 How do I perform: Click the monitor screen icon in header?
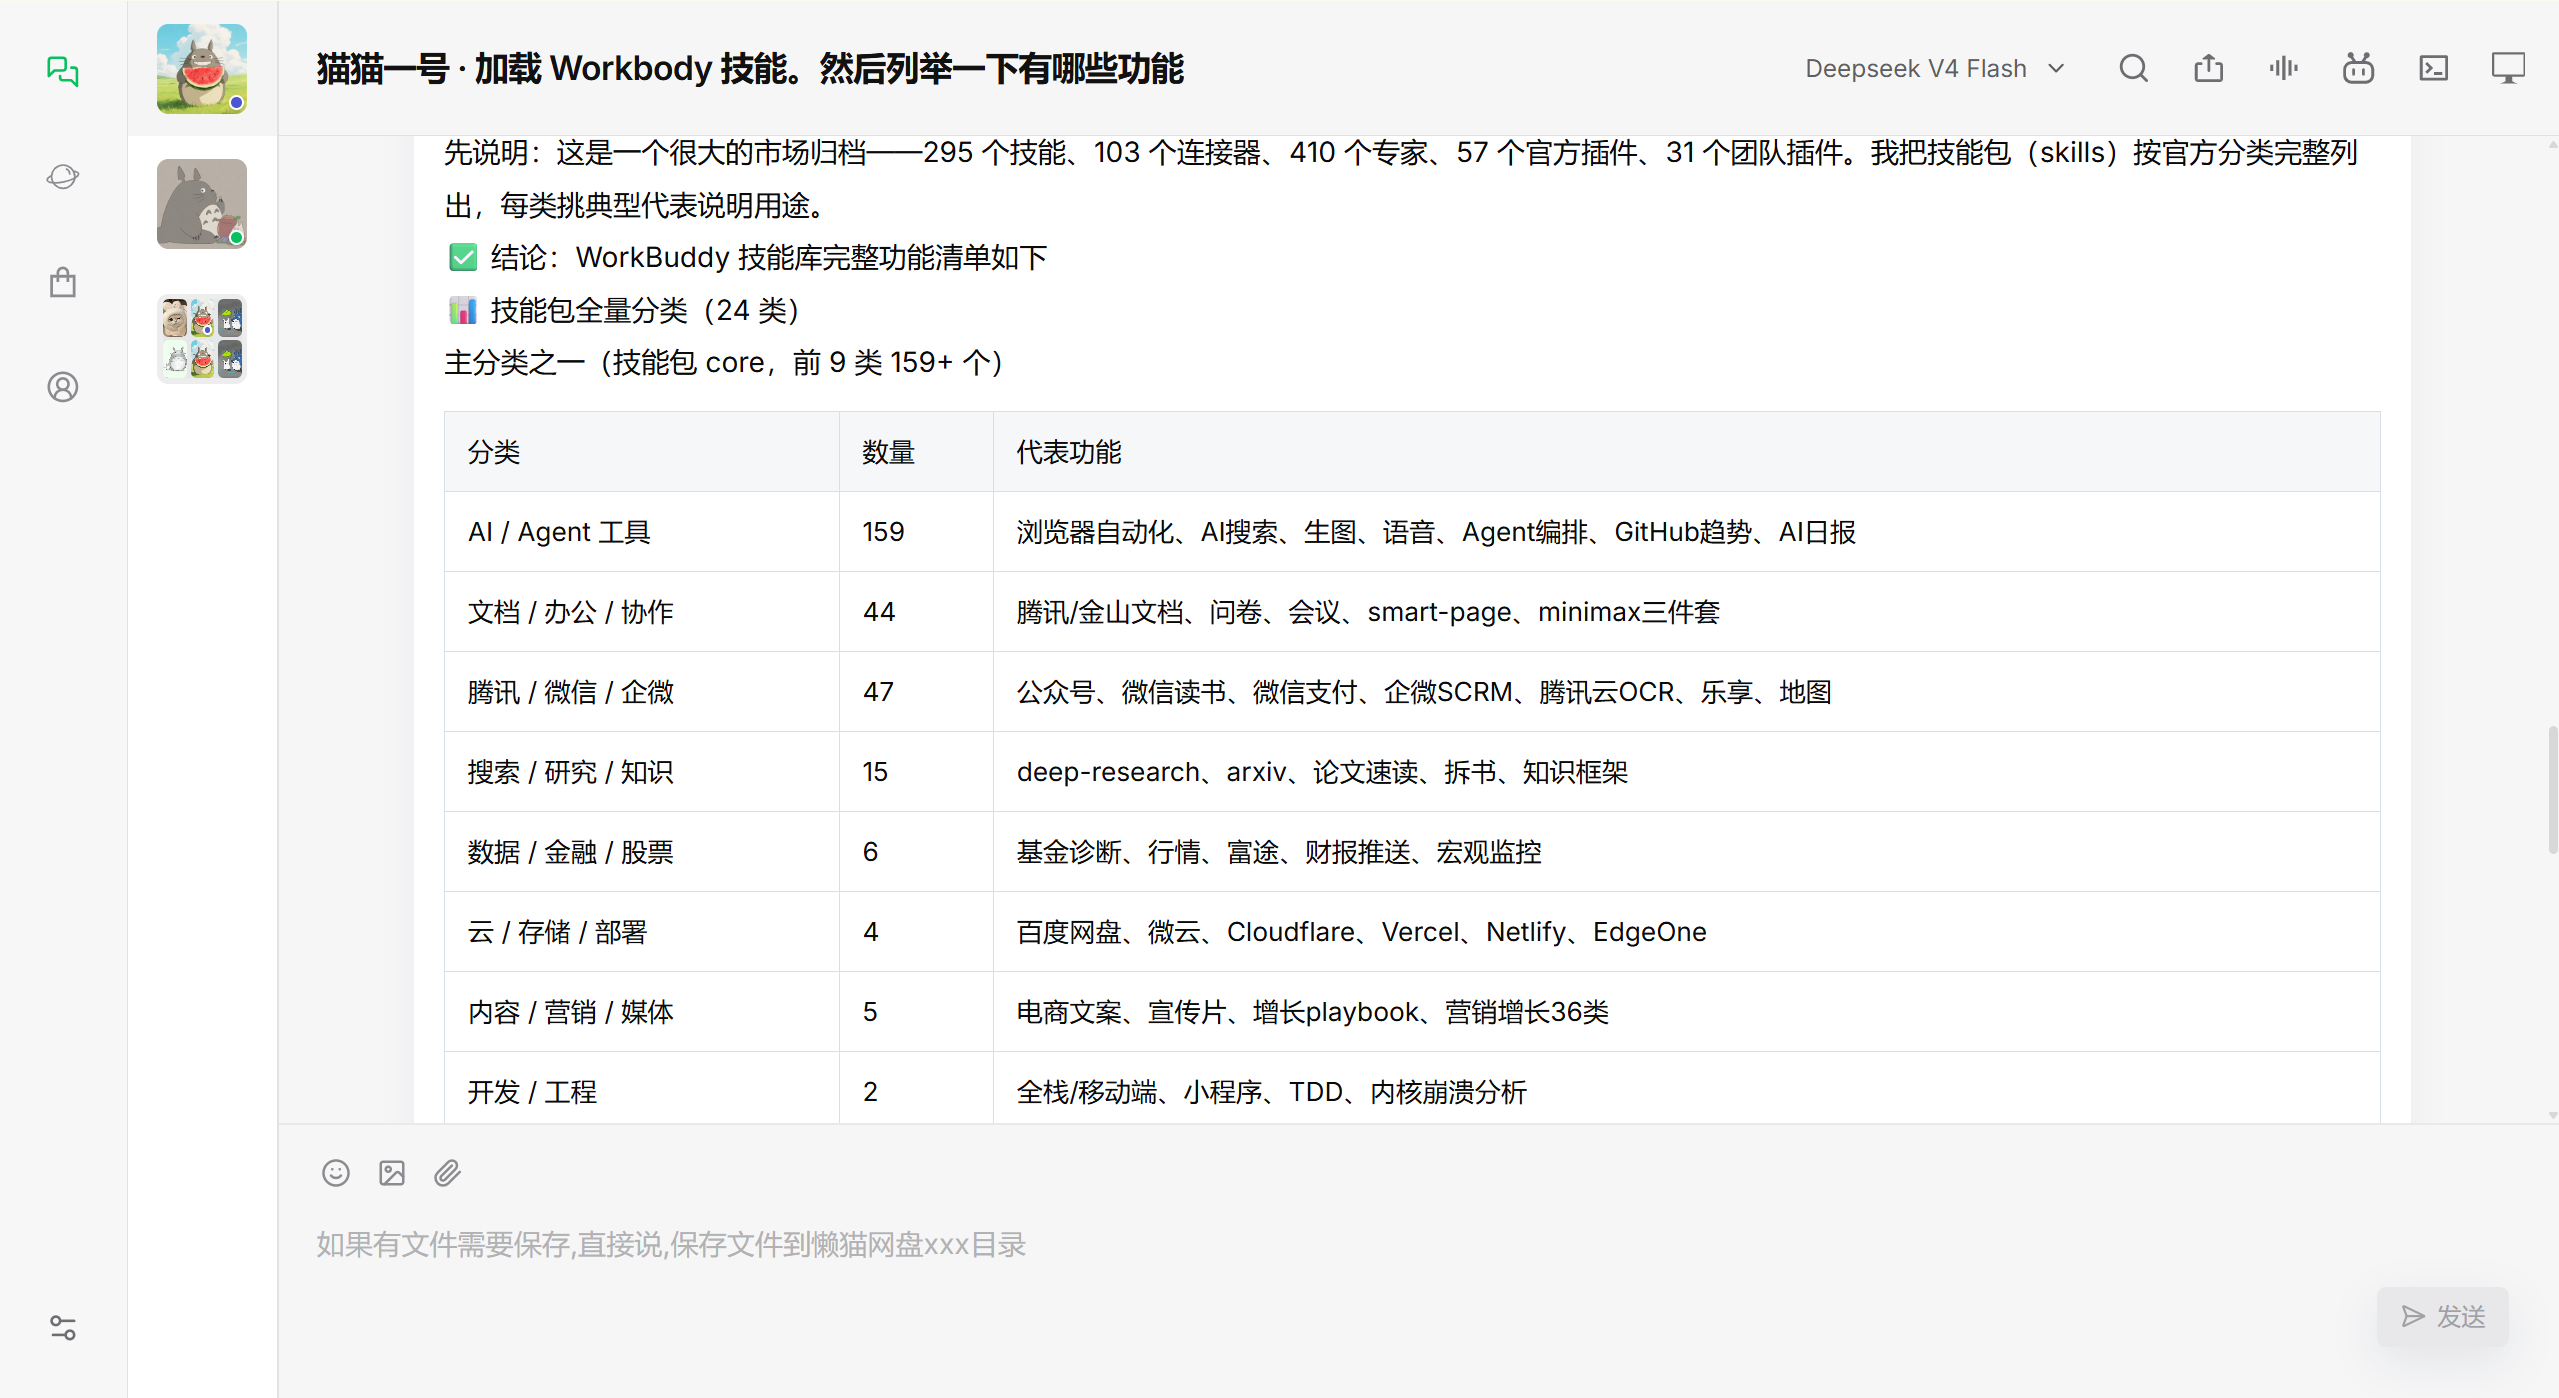2508,68
